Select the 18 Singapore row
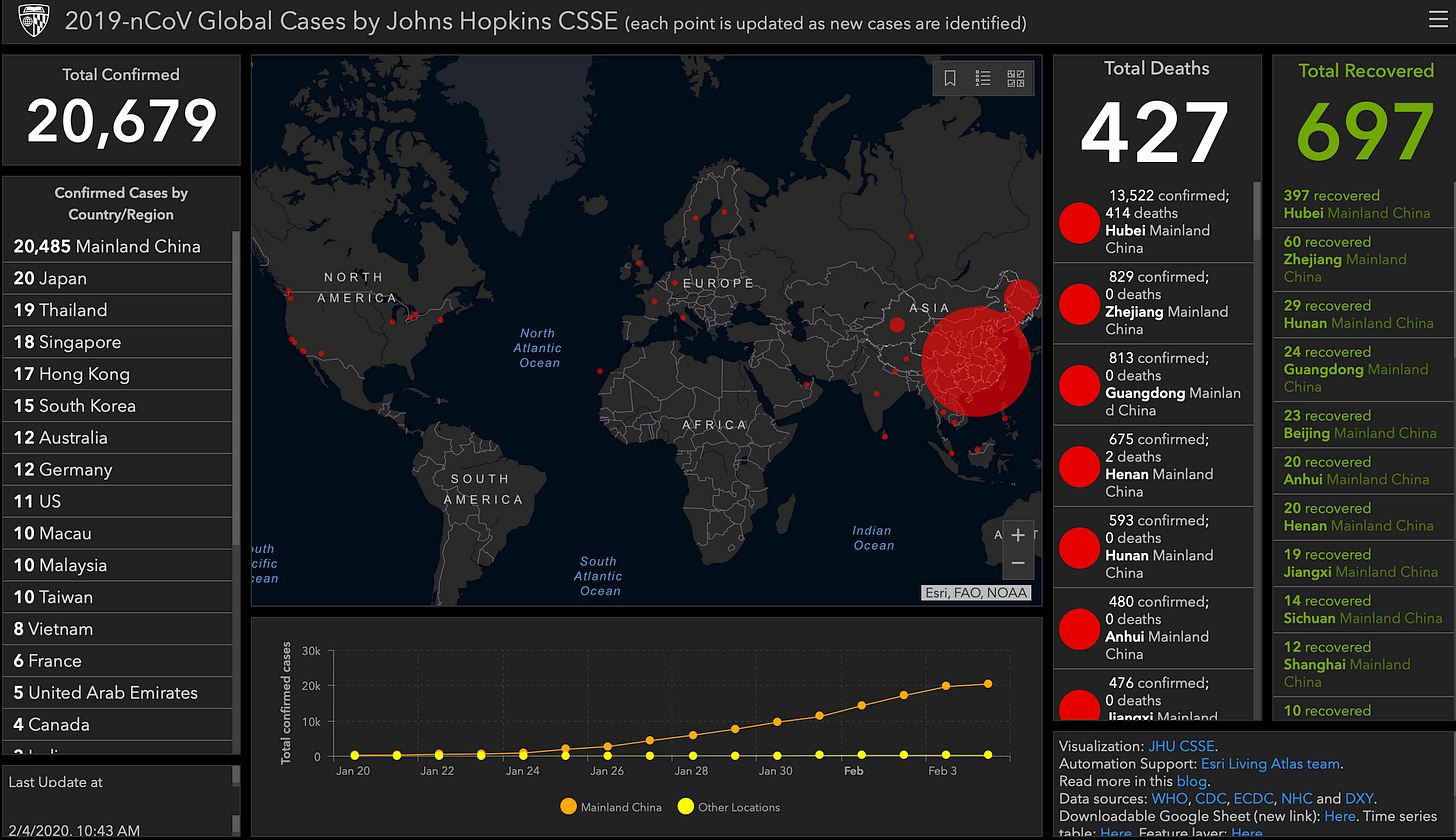Screen dimensions: 1456x840 (118, 342)
